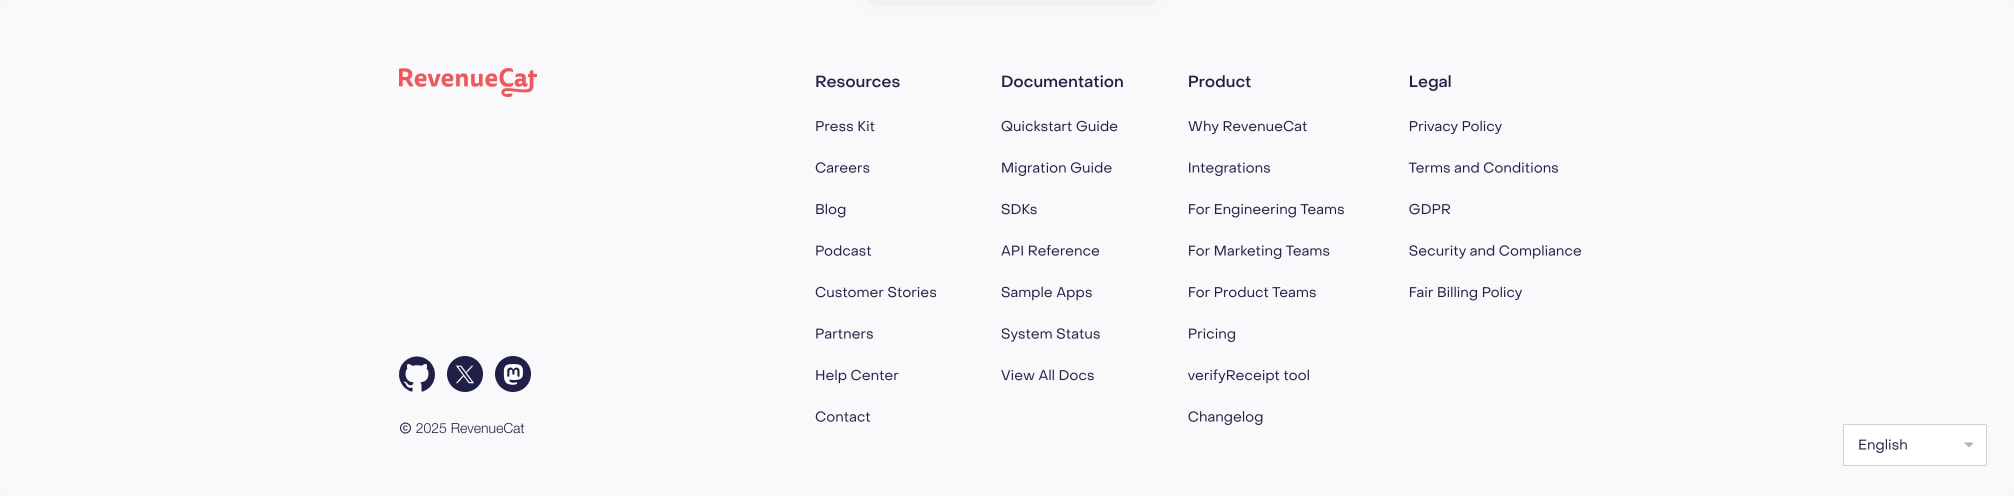Go to the Careers page
The height and width of the screenshot is (496, 2014).
tap(842, 168)
